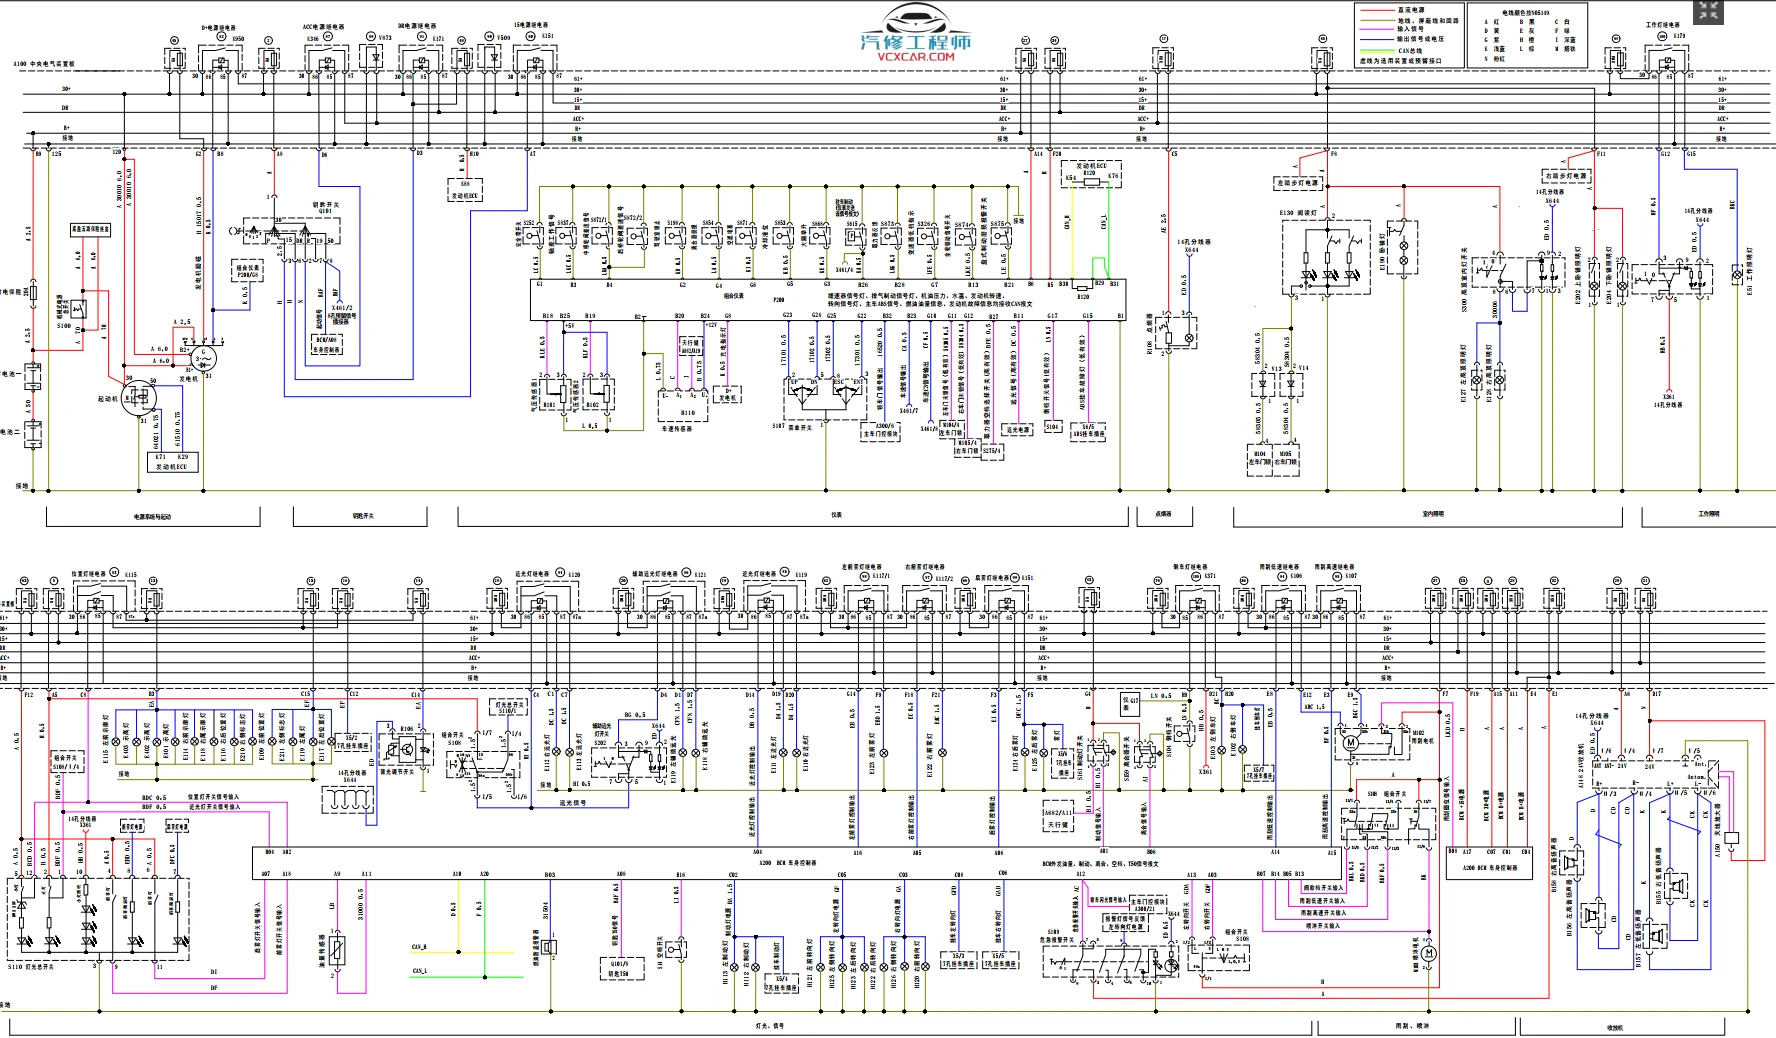Click the 钥匙开关 section label at bottom
The image size is (1776, 1038).
pos(361,517)
